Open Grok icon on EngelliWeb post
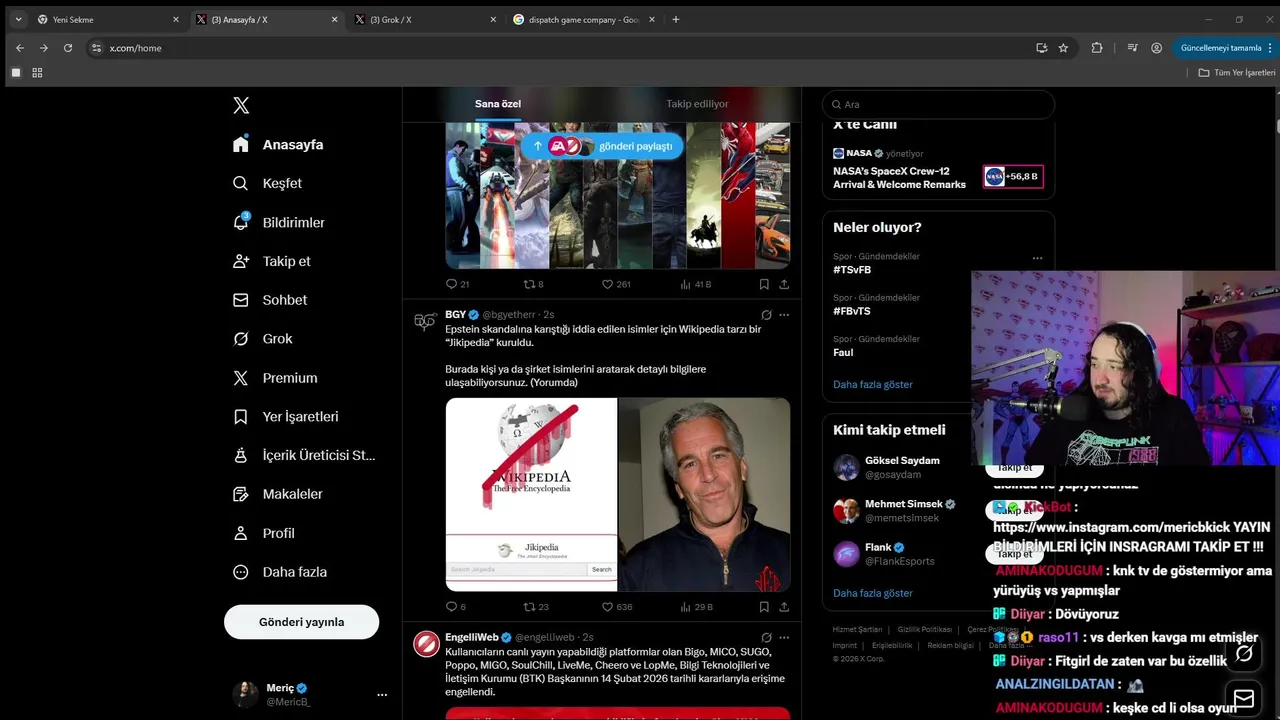 tap(766, 637)
